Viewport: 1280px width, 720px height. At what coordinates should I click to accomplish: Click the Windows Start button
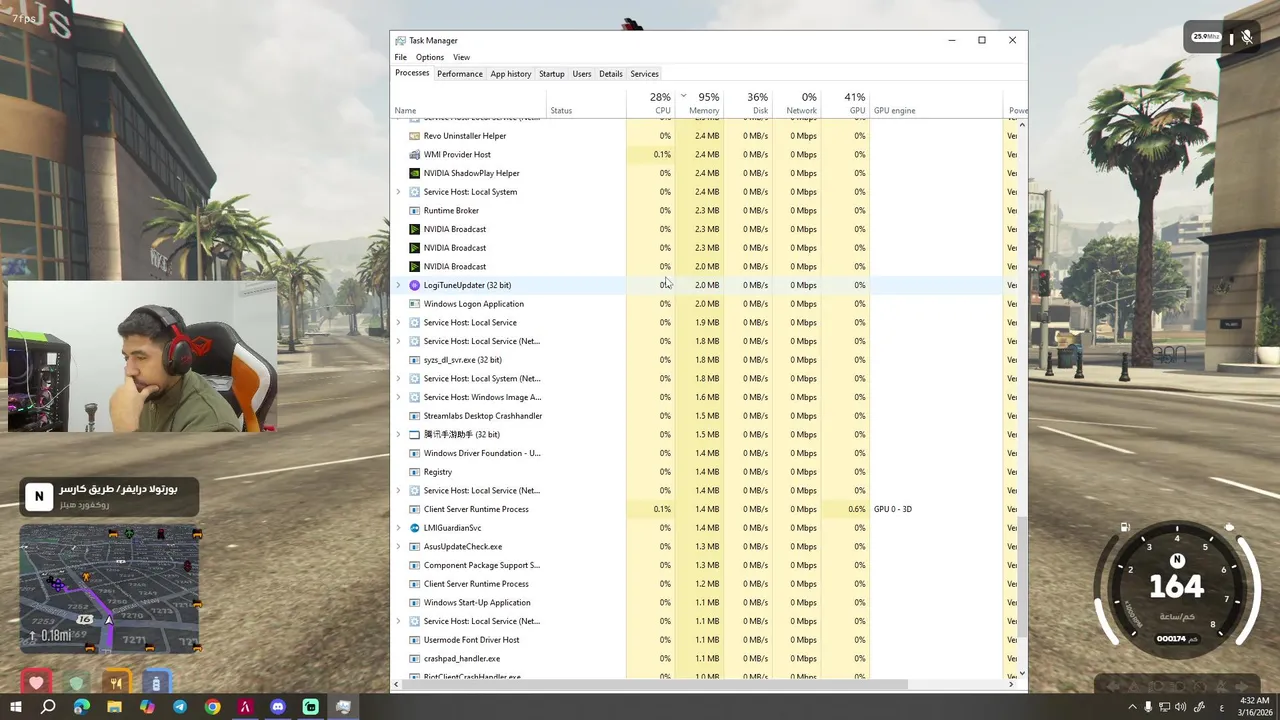pos(15,707)
